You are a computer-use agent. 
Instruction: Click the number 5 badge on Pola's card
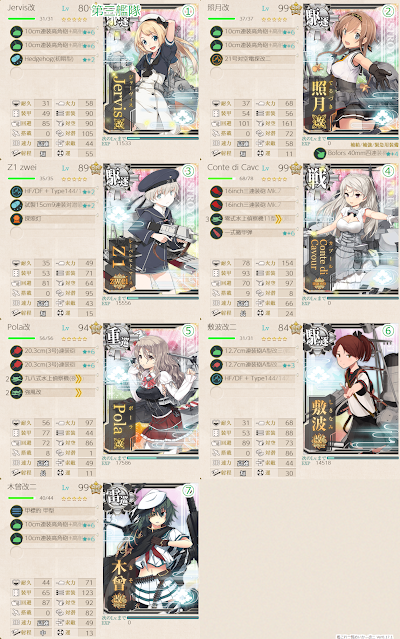tap(188, 331)
